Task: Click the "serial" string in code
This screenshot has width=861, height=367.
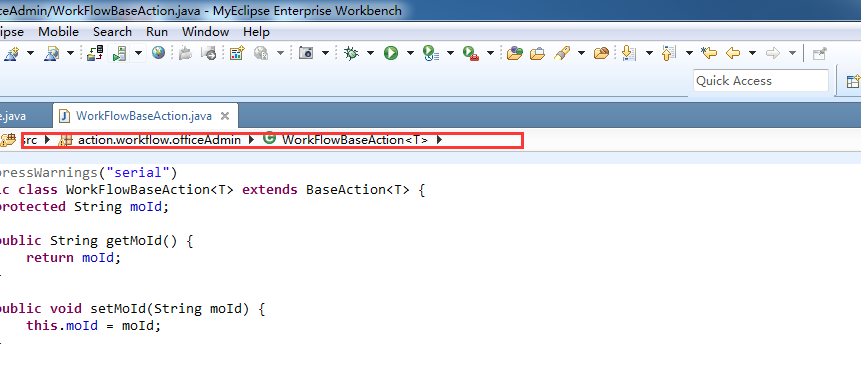Action: click(x=138, y=173)
